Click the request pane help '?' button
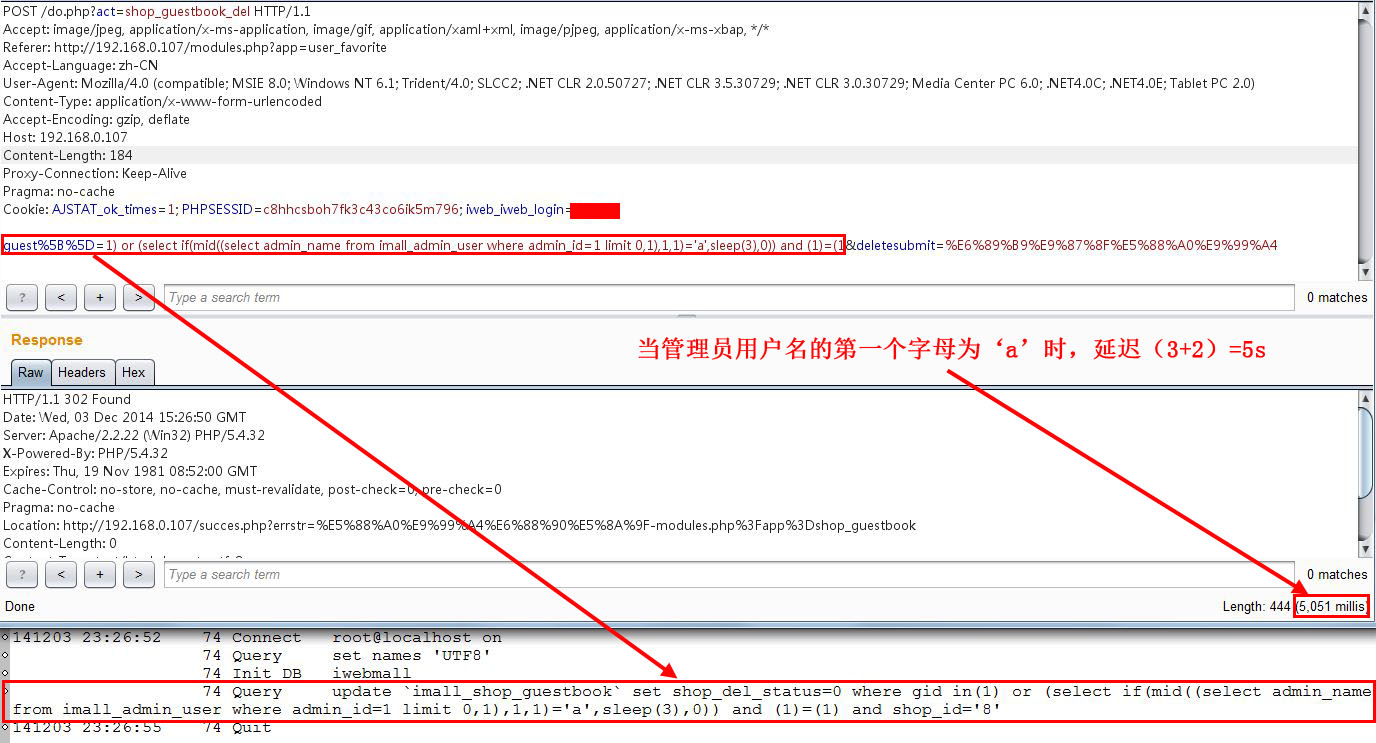The width and height of the screenshot is (1376, 743). pyautogui.click(x=22, y=297)
